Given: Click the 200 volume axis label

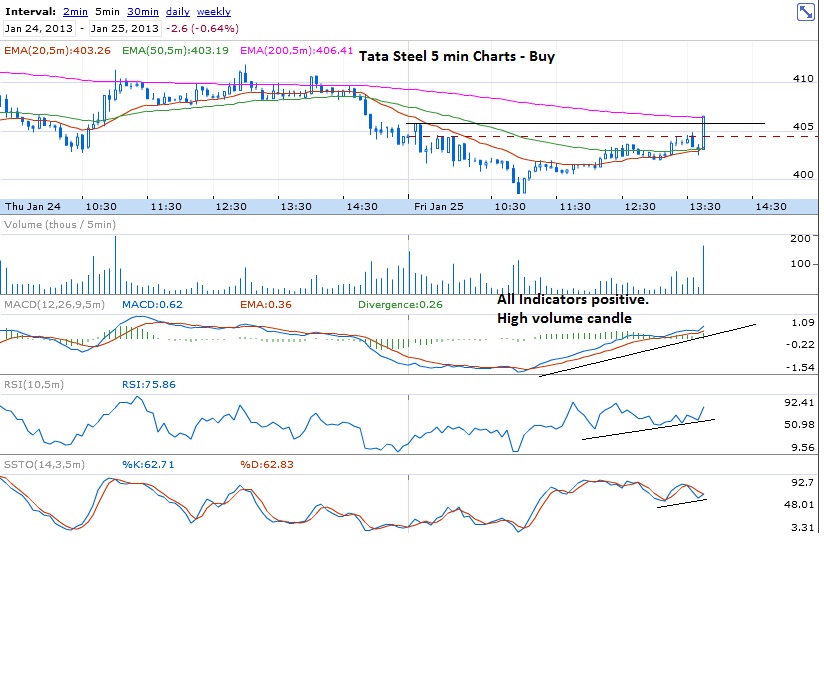Looking at the screenshot, I should (800, 238).
